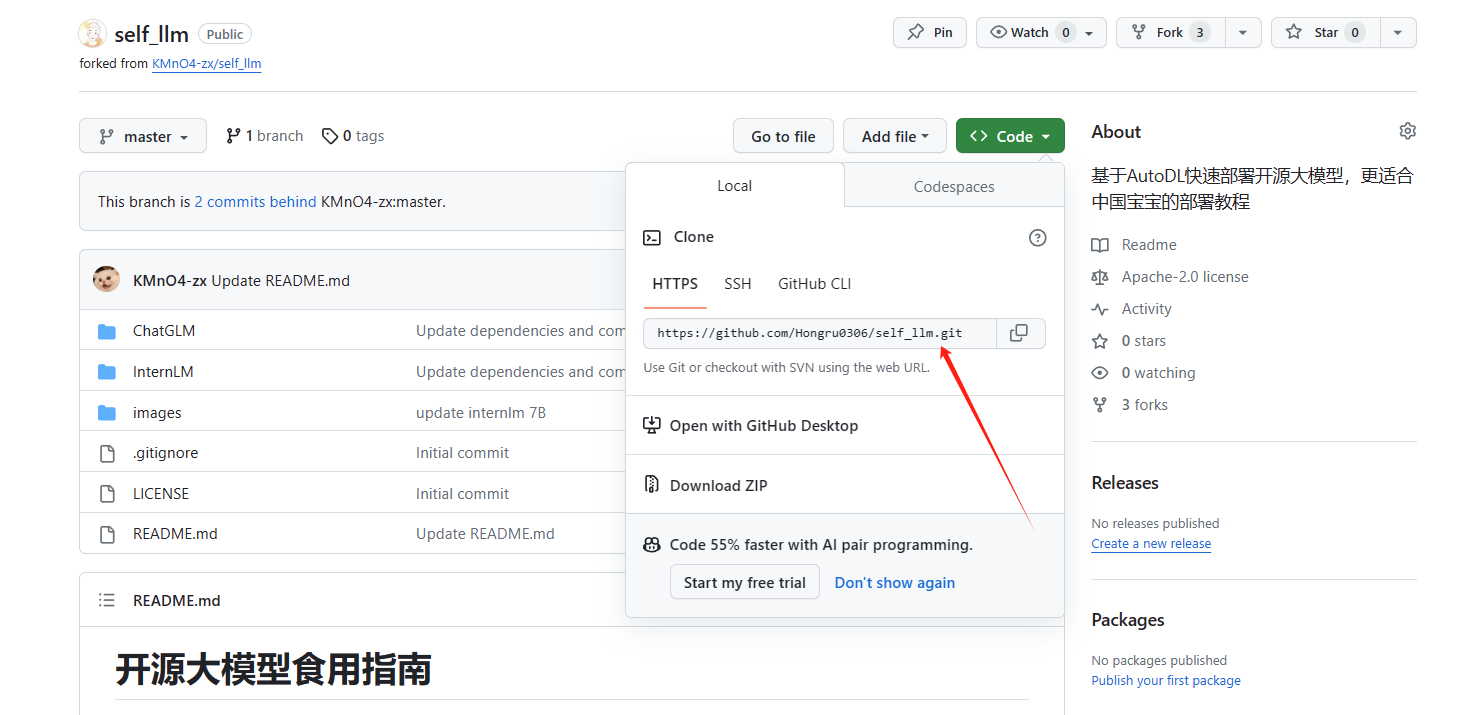Screen dimensions: 1476x715
Task: Open the Add file dropdown
Action: click(x=895, y=136)
